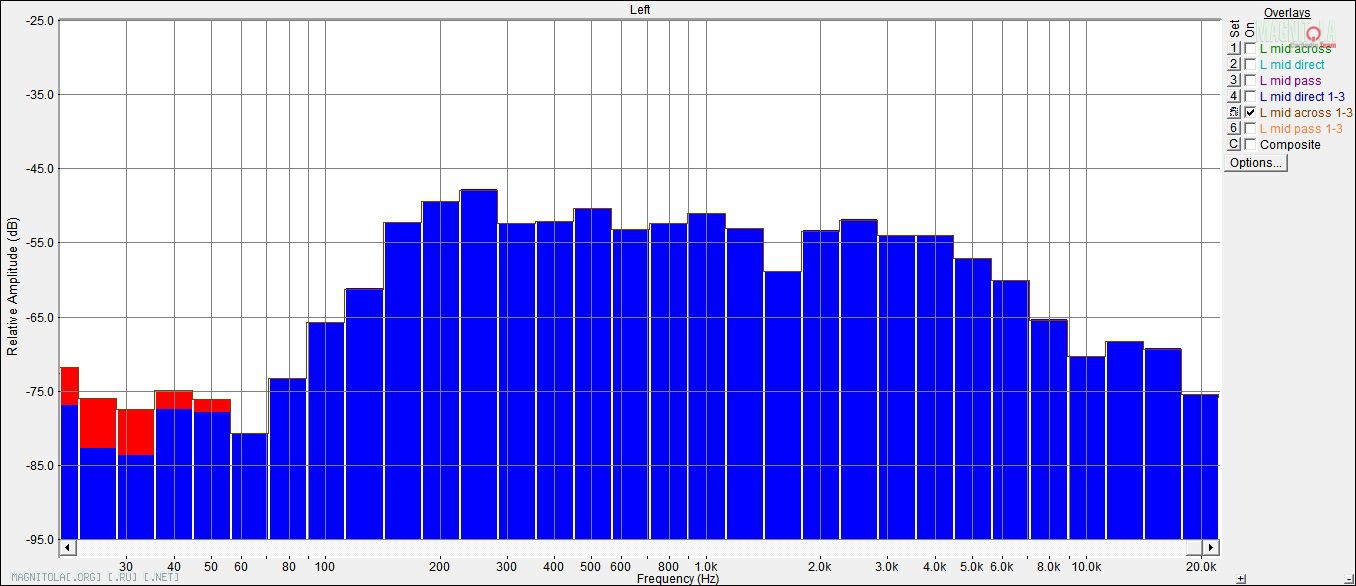Click the -65.0 amplitude axis value

click(x=41, y=317)
